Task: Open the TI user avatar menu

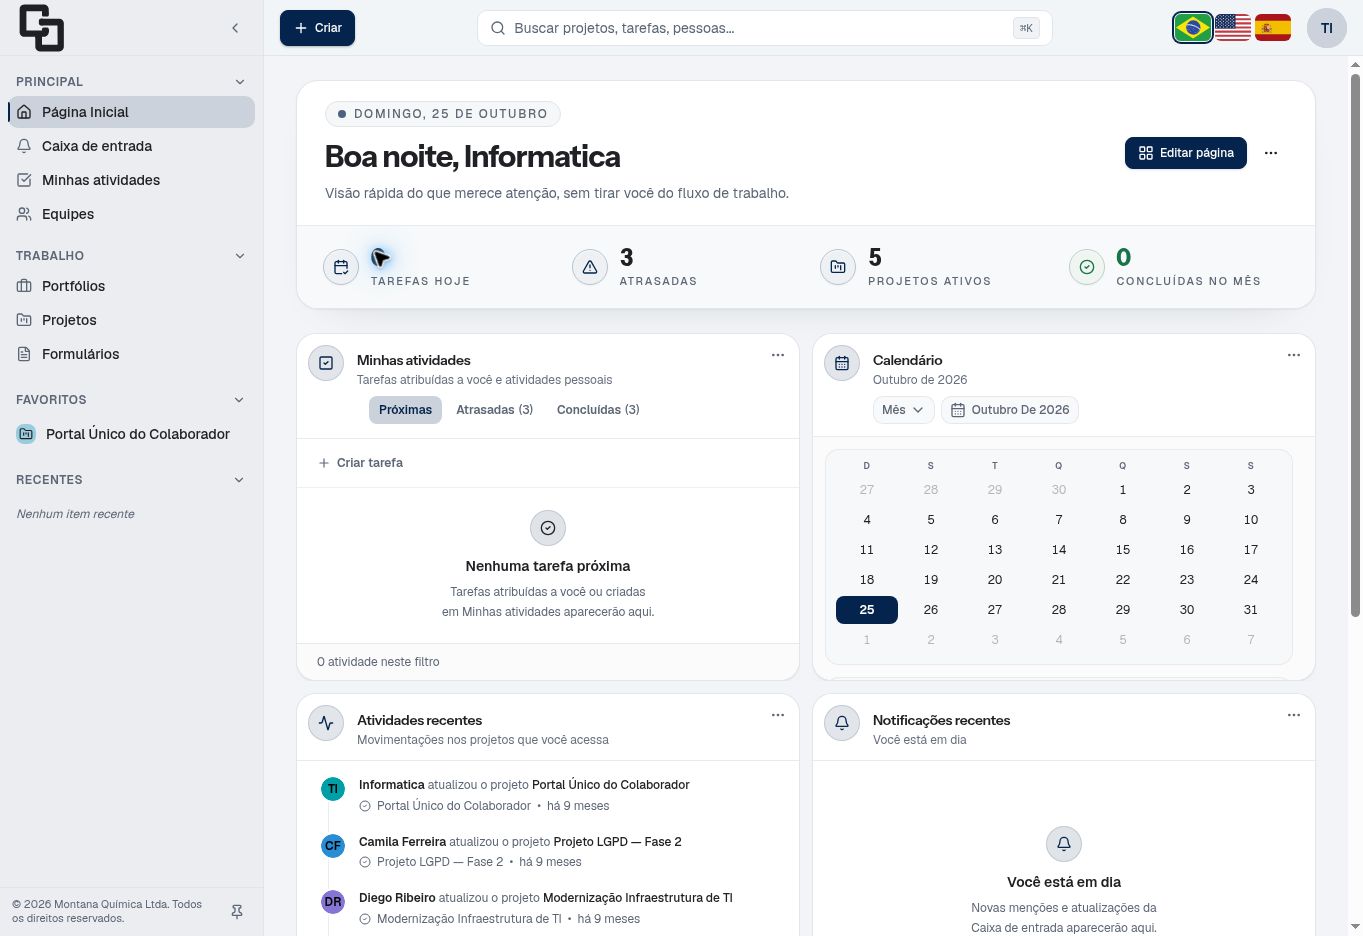Action: [1327, 28]
